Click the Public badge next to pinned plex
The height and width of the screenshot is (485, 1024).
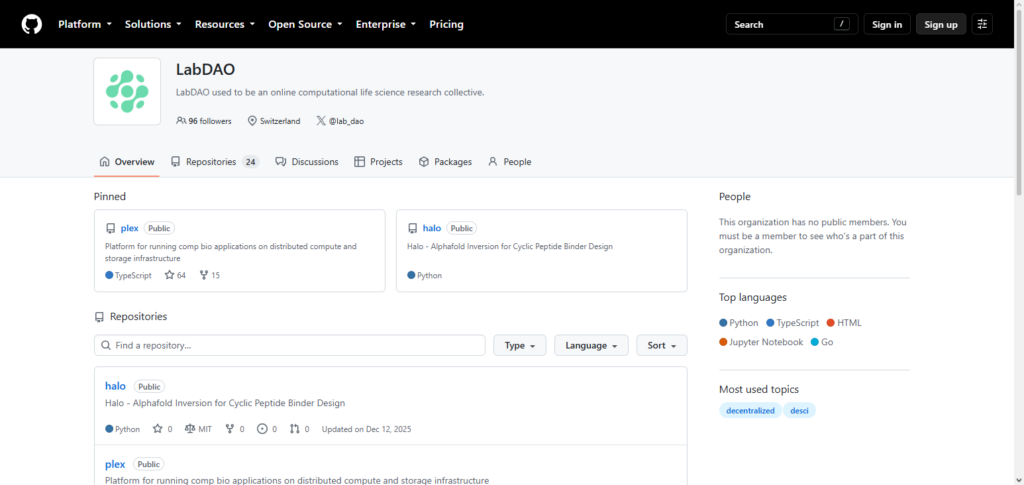click(x=159, y=228)
